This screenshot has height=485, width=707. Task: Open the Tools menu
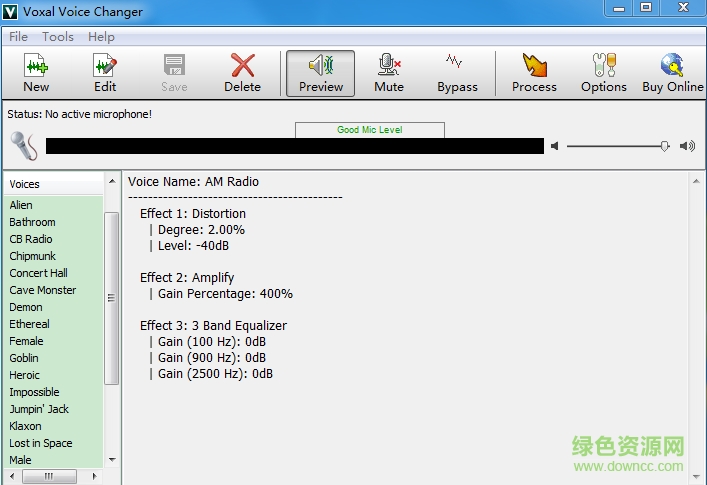click(58, 37)
